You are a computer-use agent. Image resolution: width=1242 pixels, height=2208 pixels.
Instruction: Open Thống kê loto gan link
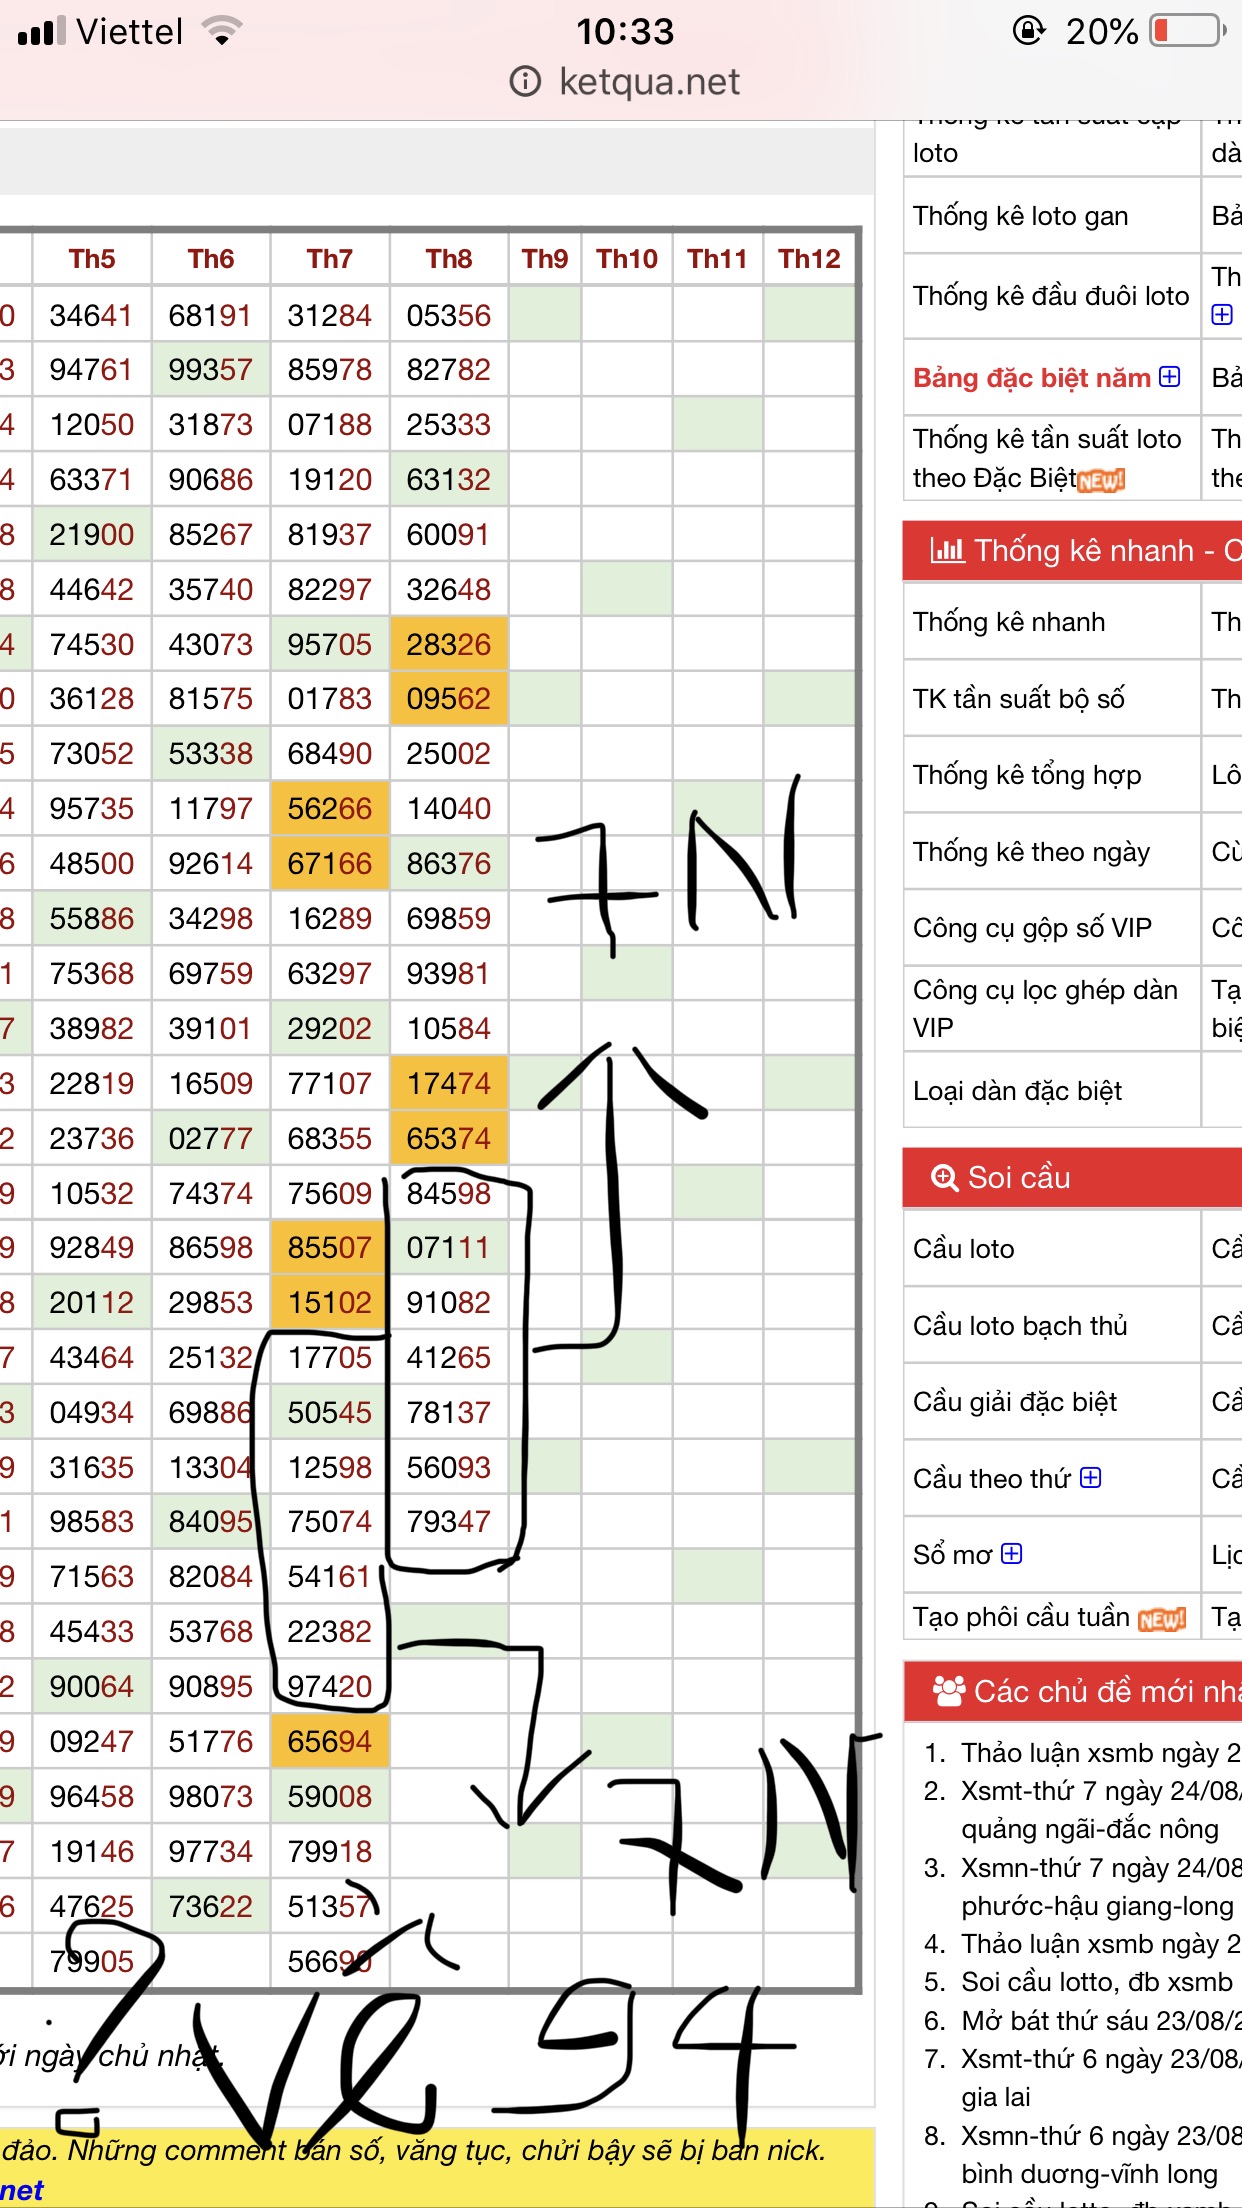[x=1020, y=216]
